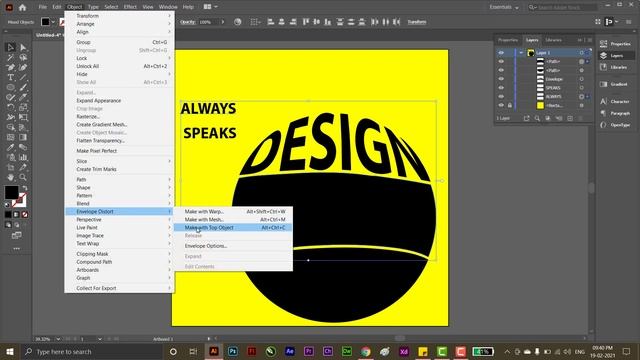Viewport: 640px width, 360px height.
Task: Open After Effects from the taskbar
Action: point(290,351)
